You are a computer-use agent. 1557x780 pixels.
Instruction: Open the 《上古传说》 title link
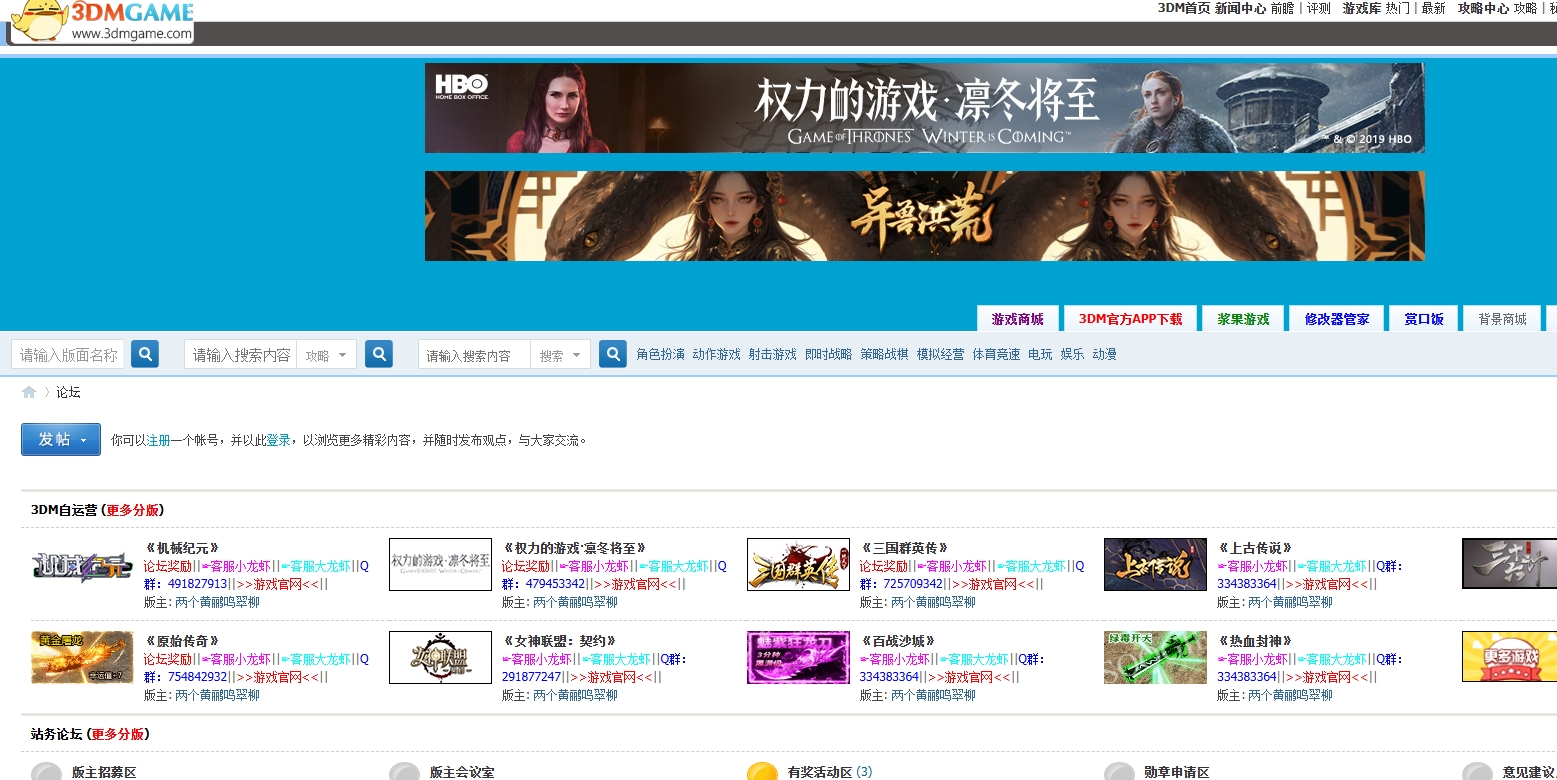click(x=1255, y=548)
